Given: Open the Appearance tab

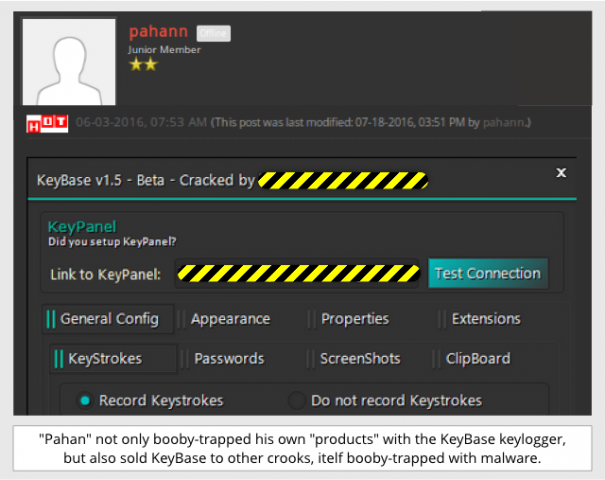Looking at the screenshot, I should click(230, 319).
